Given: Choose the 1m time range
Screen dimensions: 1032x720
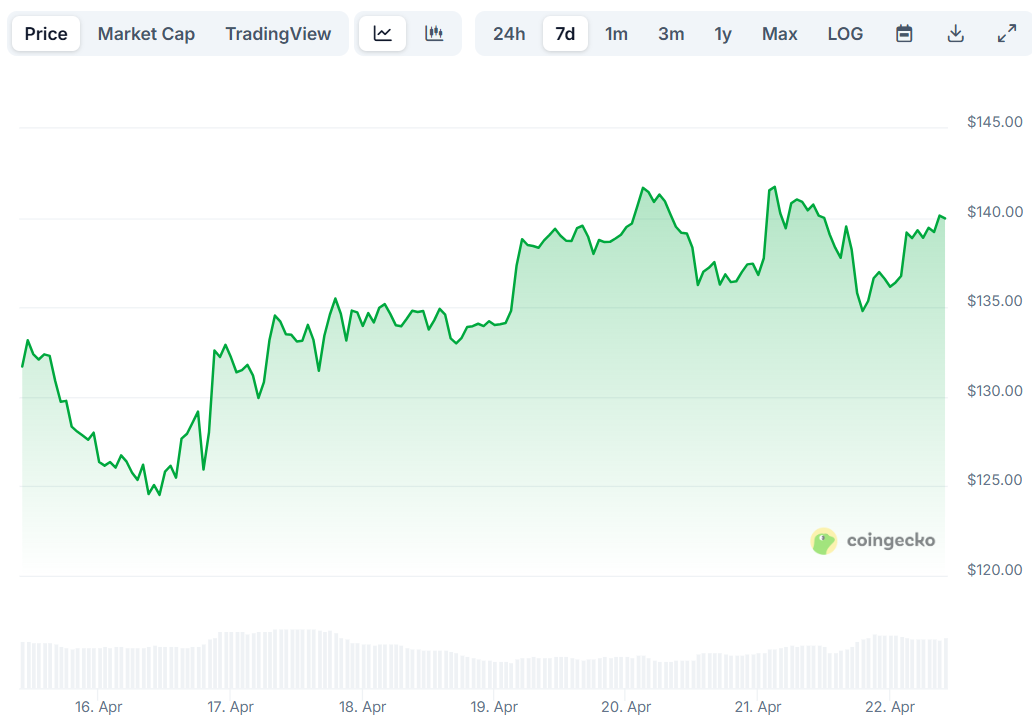Looking at the screenshot, I should point(617,34).
